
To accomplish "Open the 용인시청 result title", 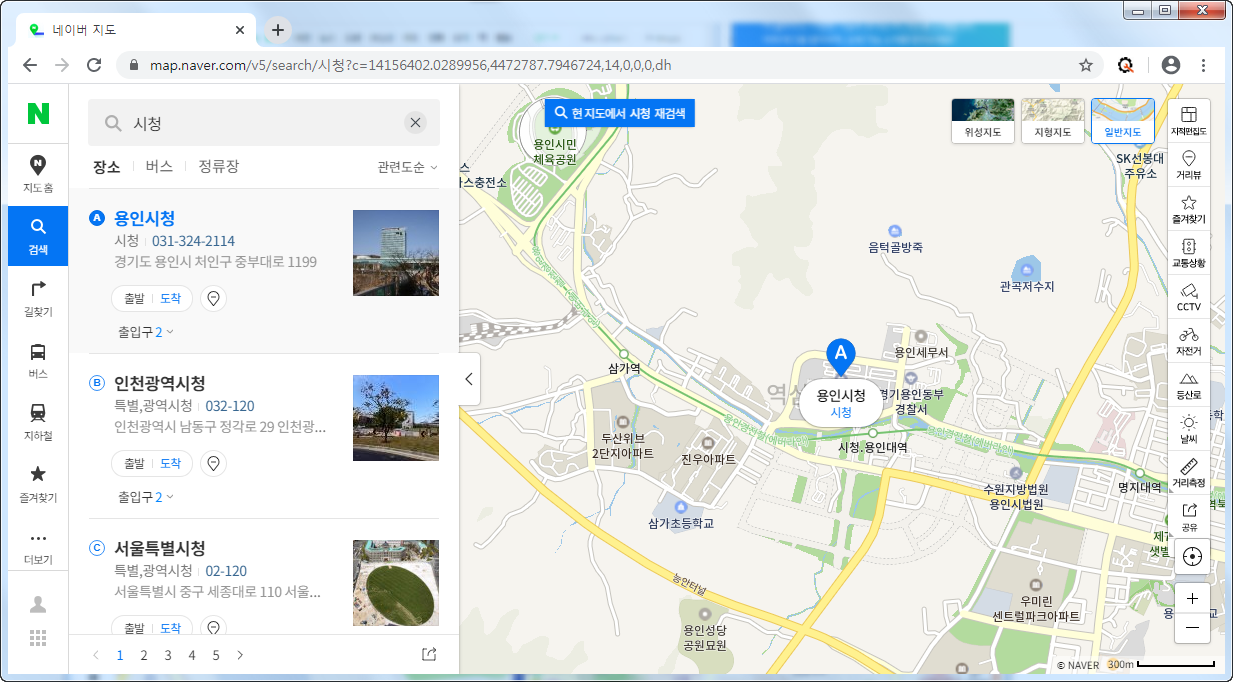I will [x=145, y=218].
